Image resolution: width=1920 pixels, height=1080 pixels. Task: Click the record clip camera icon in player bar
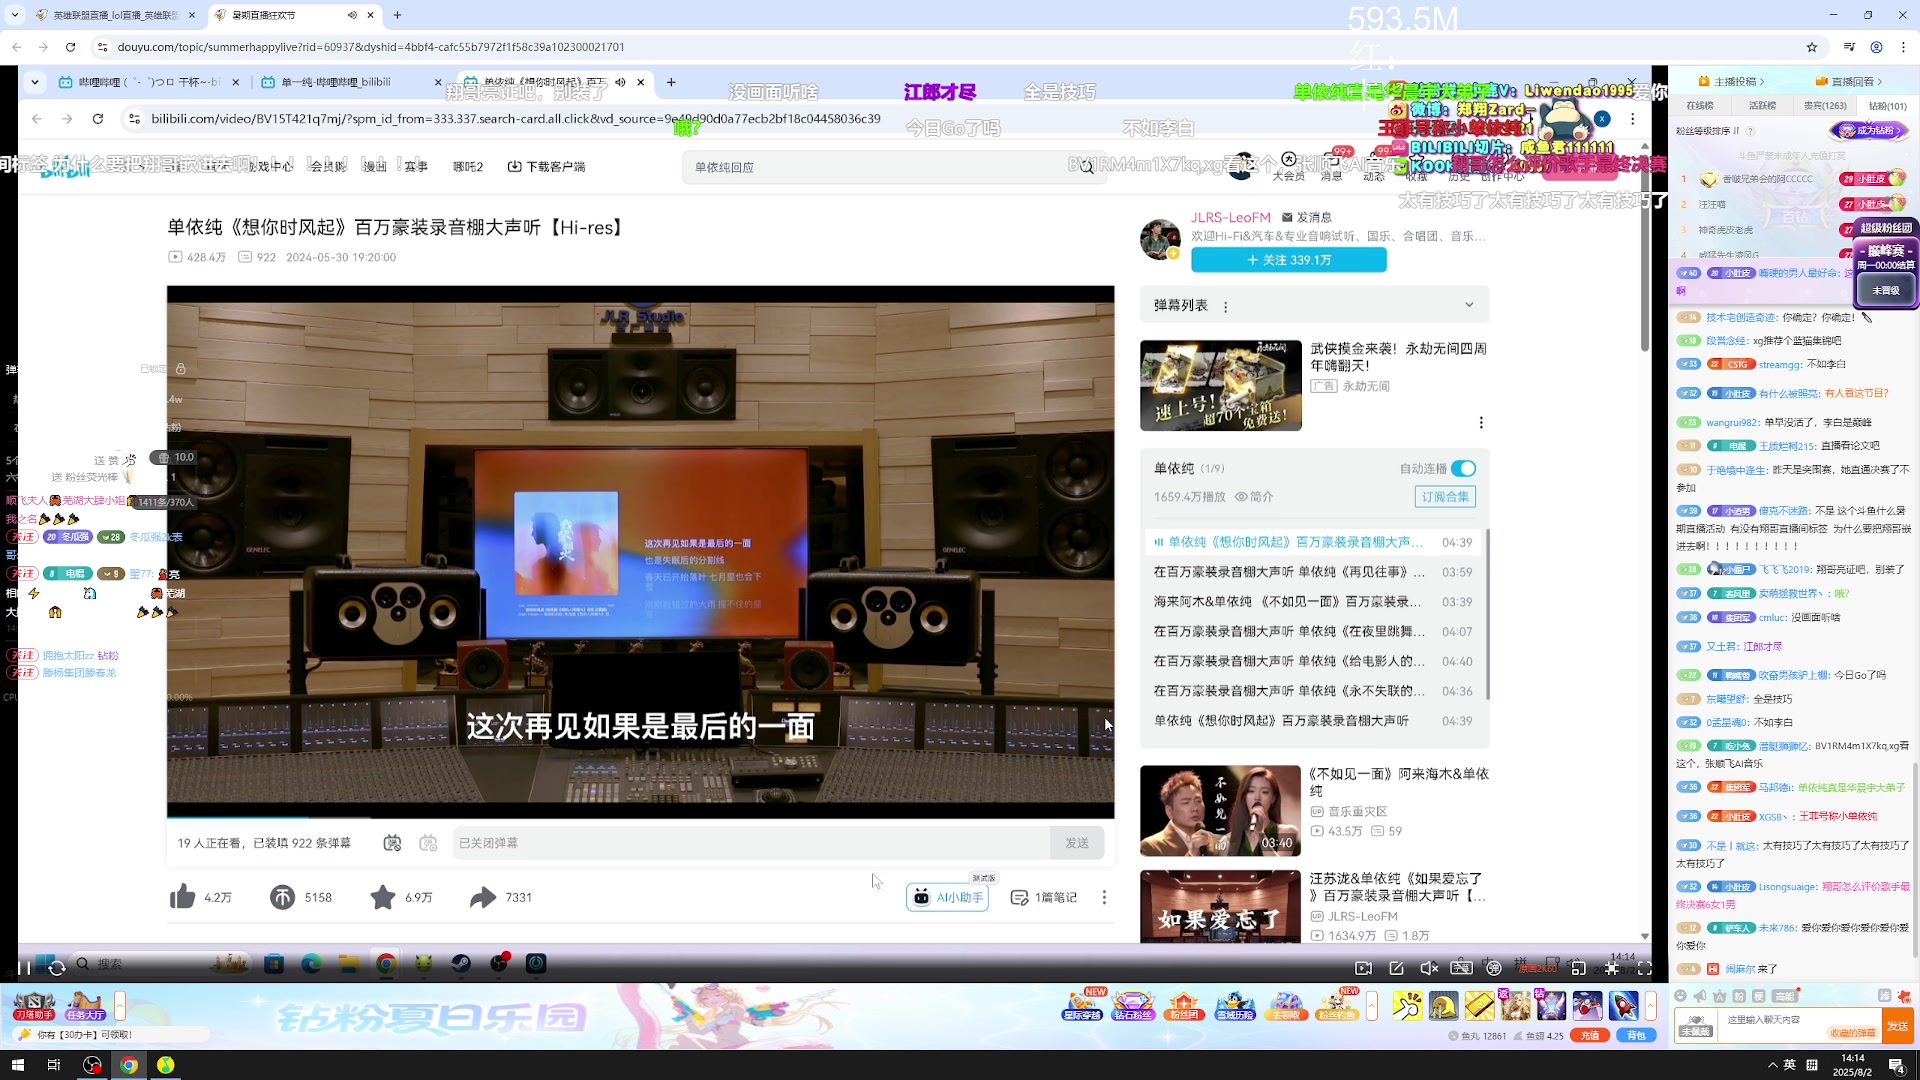coord(1363,968)
